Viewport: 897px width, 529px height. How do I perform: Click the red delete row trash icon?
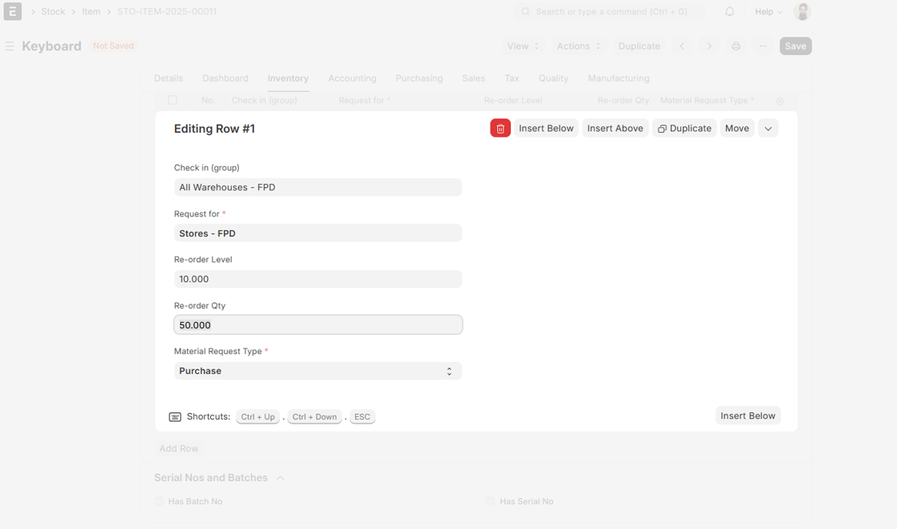point(500,128)
